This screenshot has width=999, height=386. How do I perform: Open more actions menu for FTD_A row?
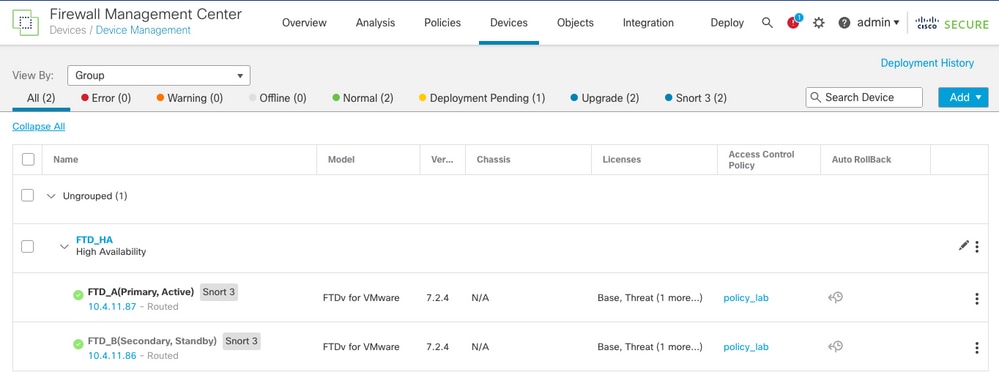tap(977, 299)
